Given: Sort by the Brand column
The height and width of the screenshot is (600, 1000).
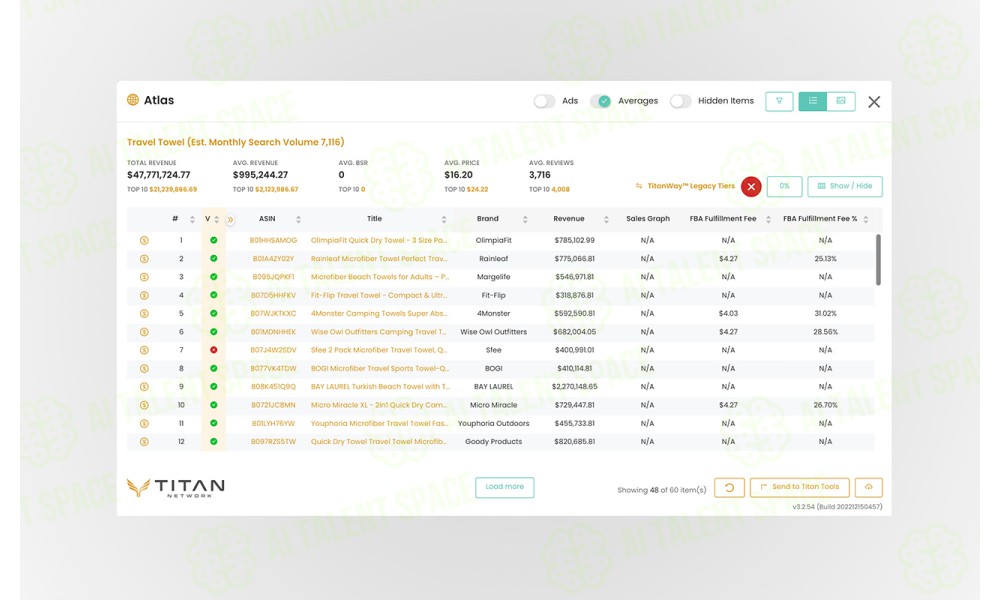Looking at the screenshot, I should tap(525, 219).
